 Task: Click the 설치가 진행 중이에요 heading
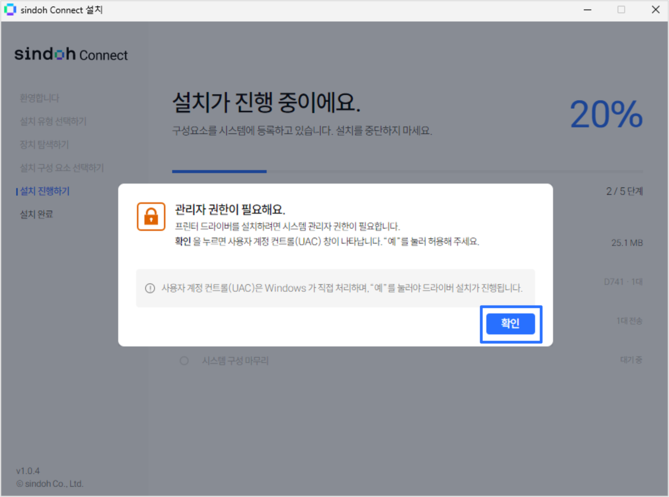click(x=267, y=102)
